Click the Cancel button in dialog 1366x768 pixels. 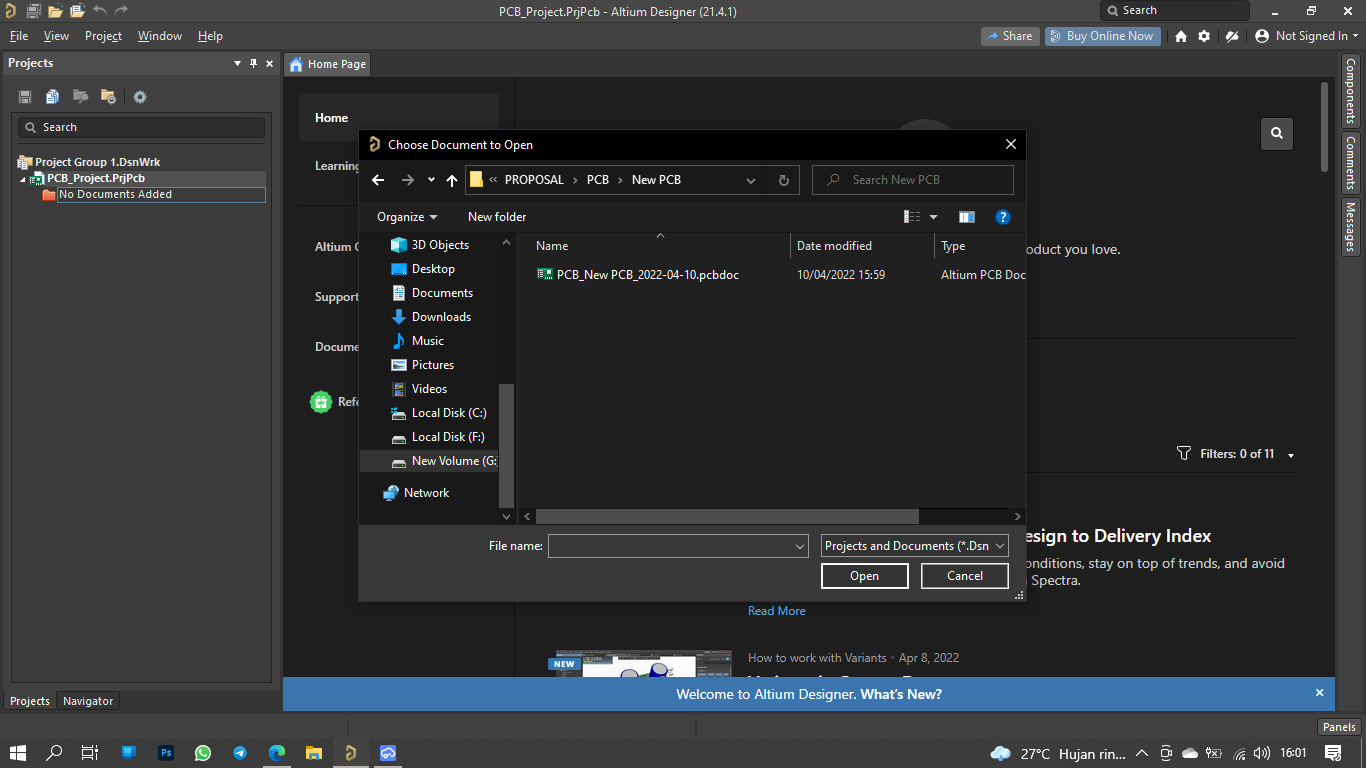point(965,576)
